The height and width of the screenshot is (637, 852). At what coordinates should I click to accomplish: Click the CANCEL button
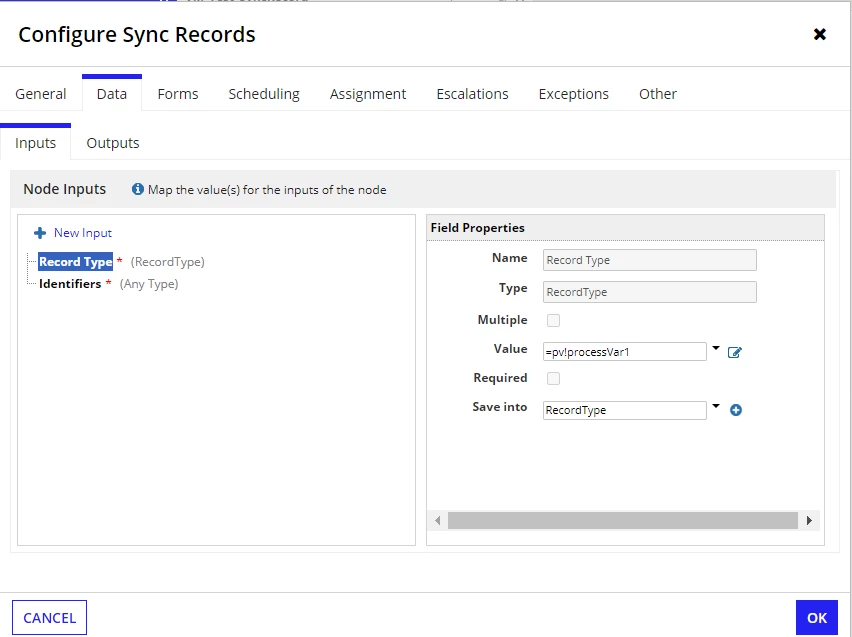49,617
